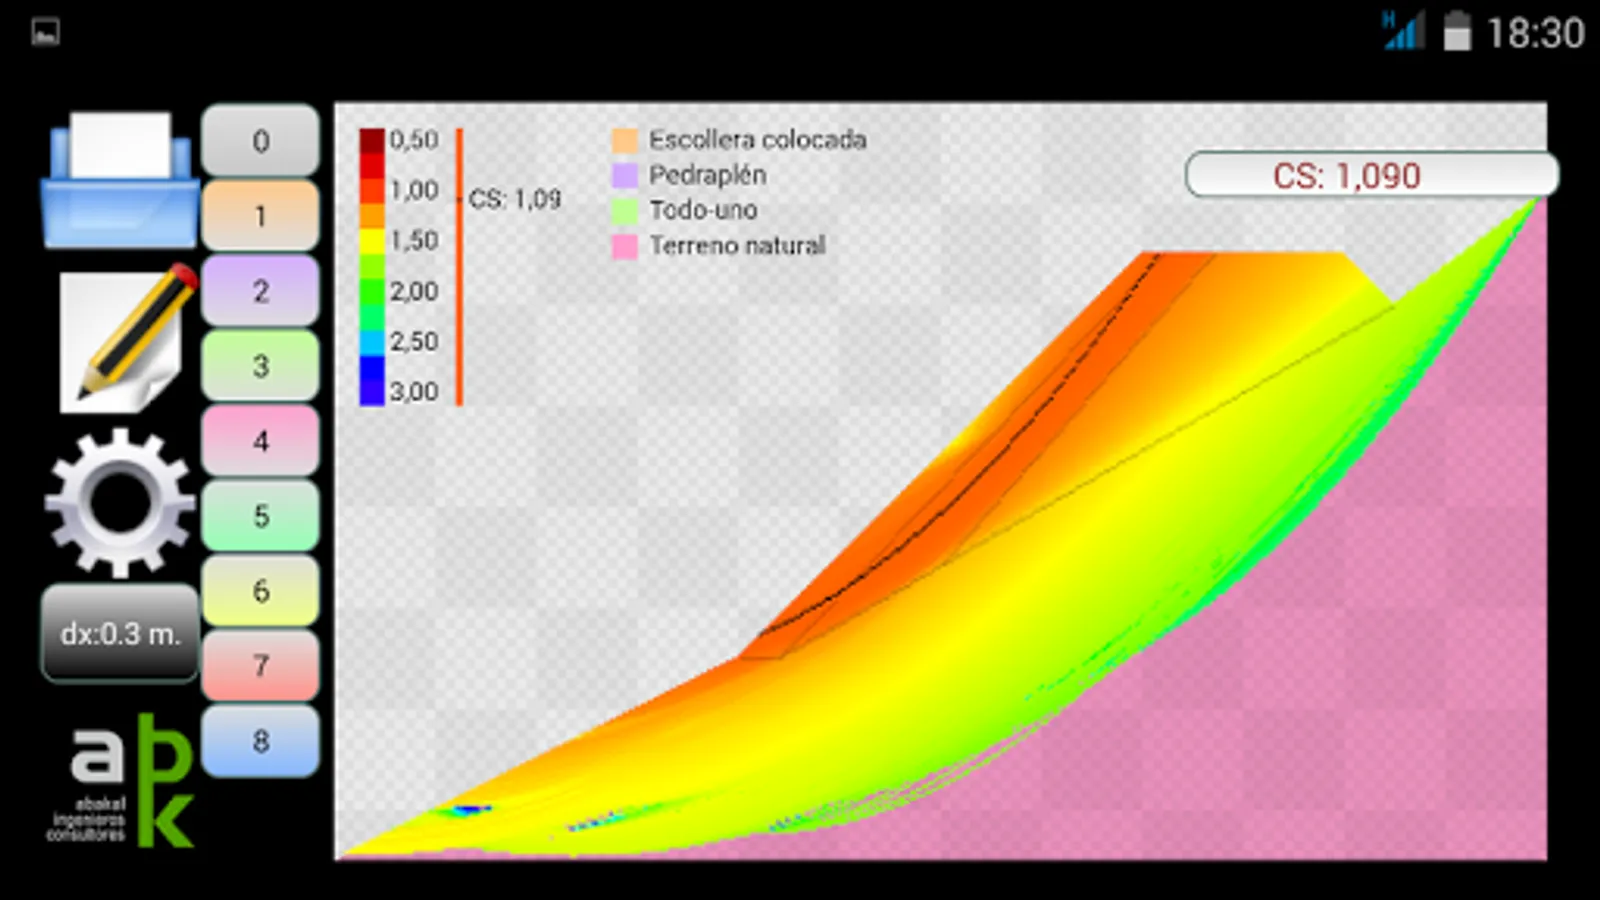Click the 3,00 scale value

click(414, 391)
